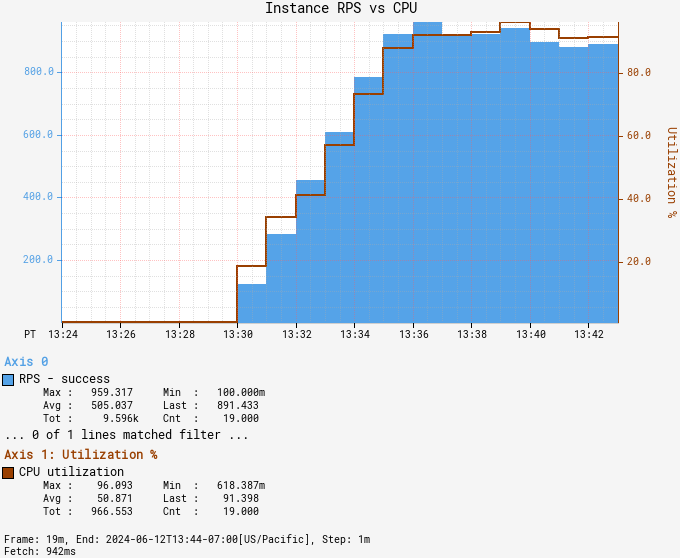
Task: Click the RPS Min value 100.000m
Action: click(241, 392)
